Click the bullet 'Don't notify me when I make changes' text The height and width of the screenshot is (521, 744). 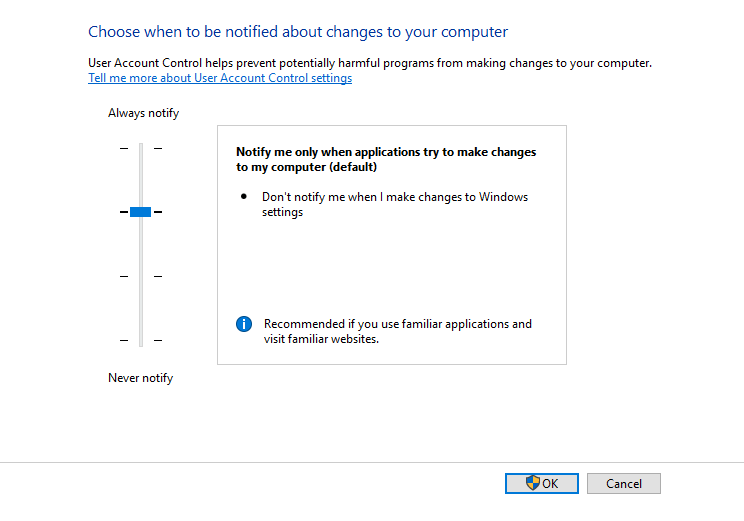coord(395,204)
